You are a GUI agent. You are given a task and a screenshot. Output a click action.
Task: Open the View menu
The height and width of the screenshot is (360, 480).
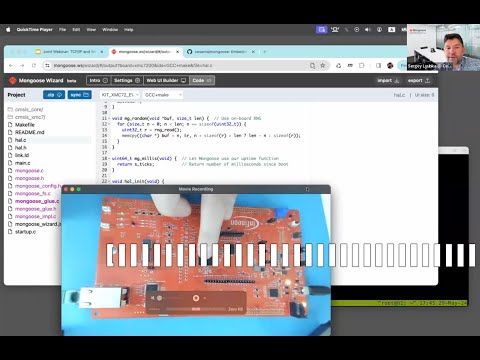[91, 30]
